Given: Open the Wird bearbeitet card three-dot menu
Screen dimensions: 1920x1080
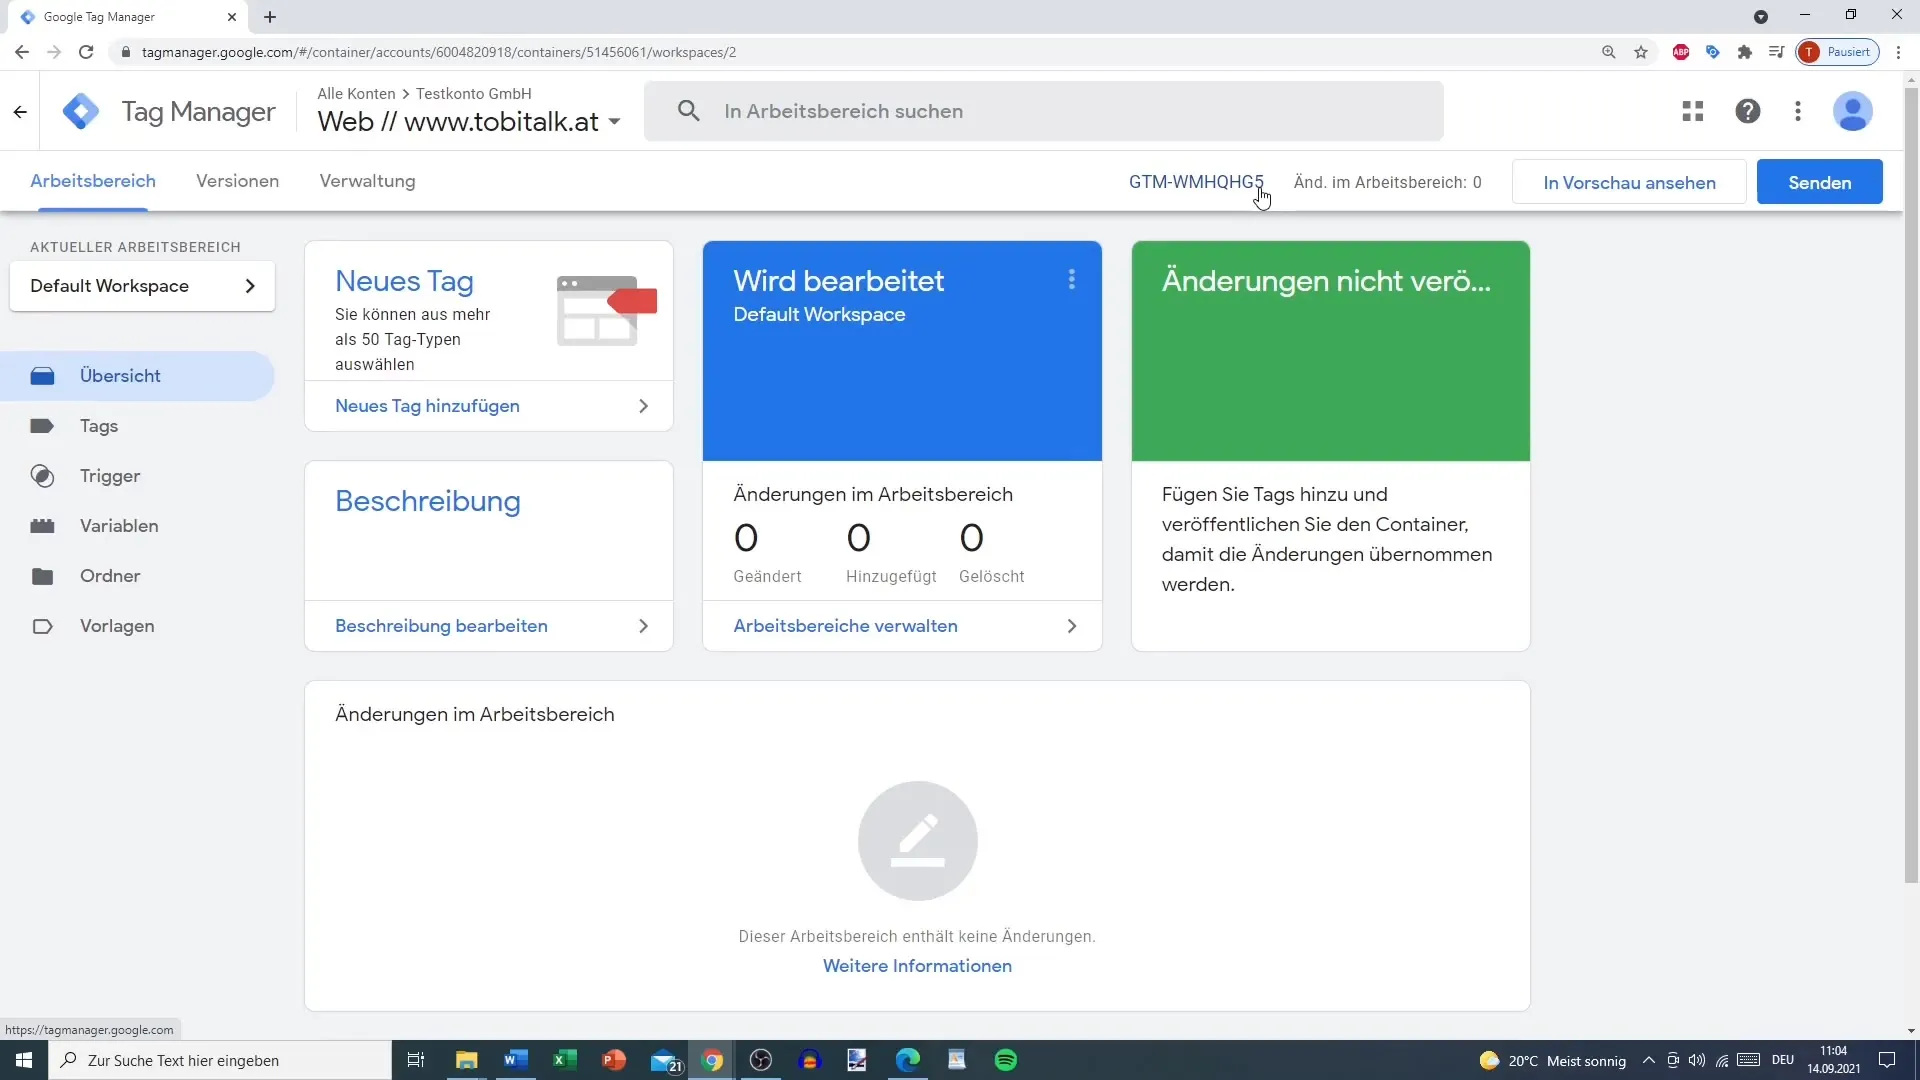Looking at the screenshot, I should (1071, 280).
